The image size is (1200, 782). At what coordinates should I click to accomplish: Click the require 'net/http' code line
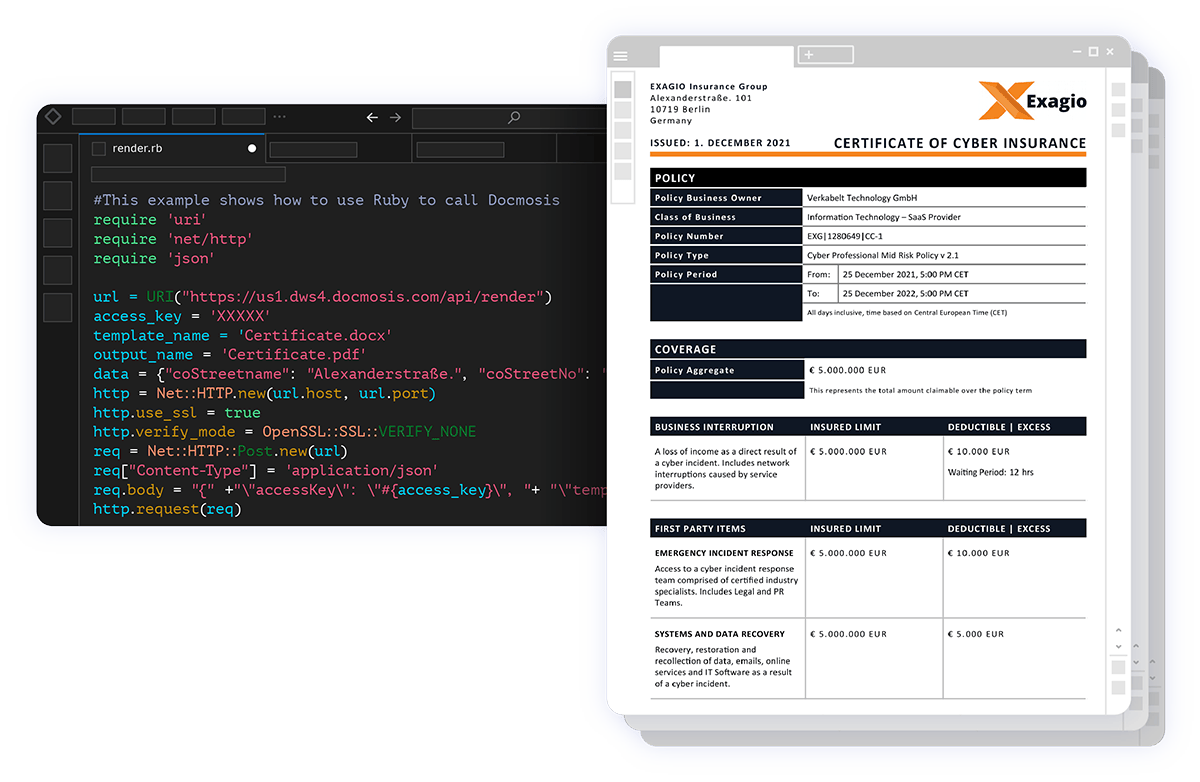click(173, 239)
